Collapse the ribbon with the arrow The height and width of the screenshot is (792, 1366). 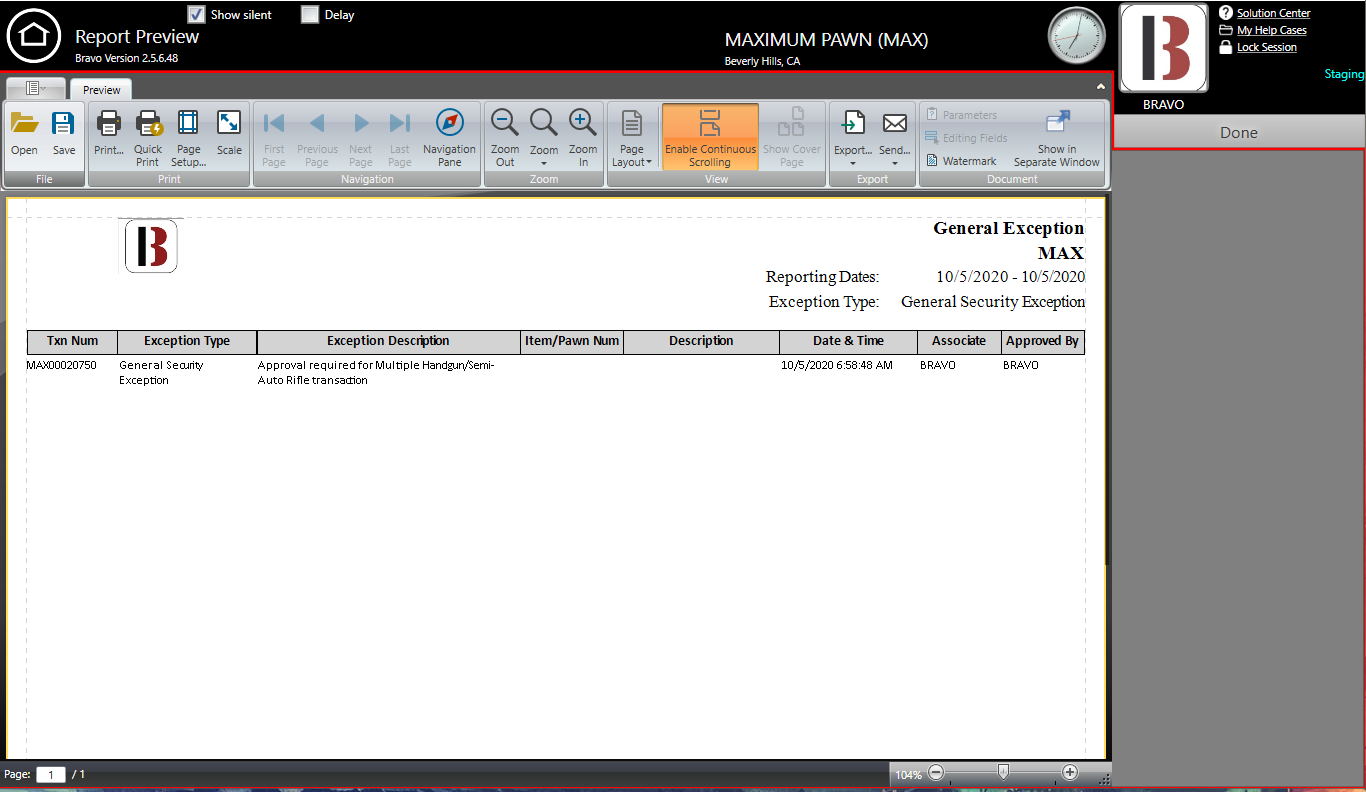(1100, 87)
